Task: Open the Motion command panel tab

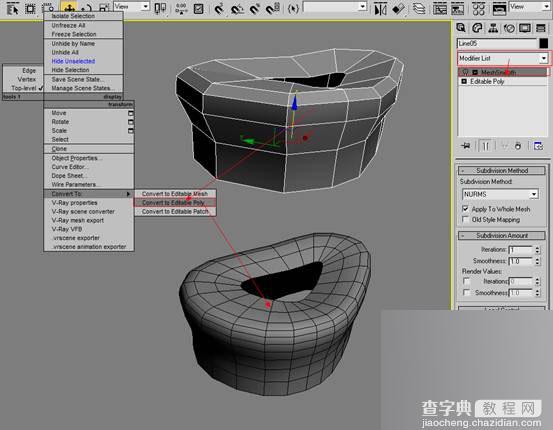Action: [509, 28]
